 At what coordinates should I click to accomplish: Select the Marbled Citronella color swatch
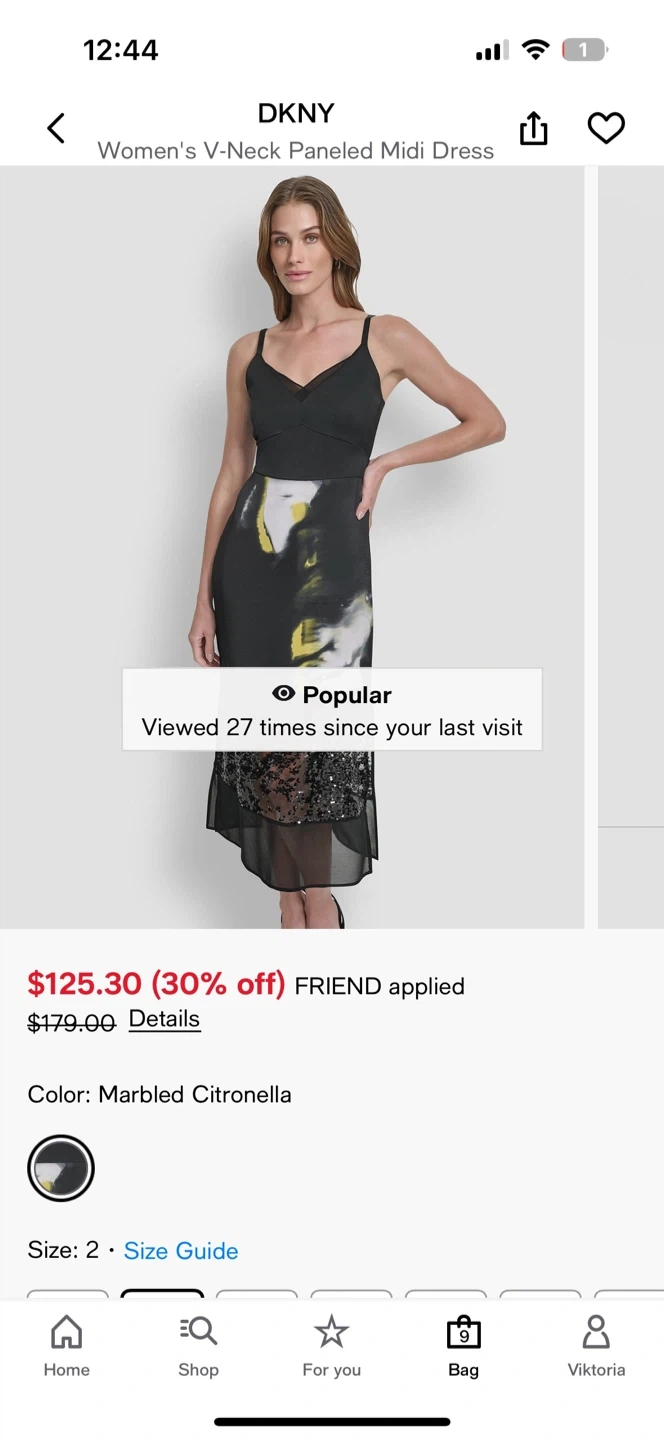point(61,1168)
